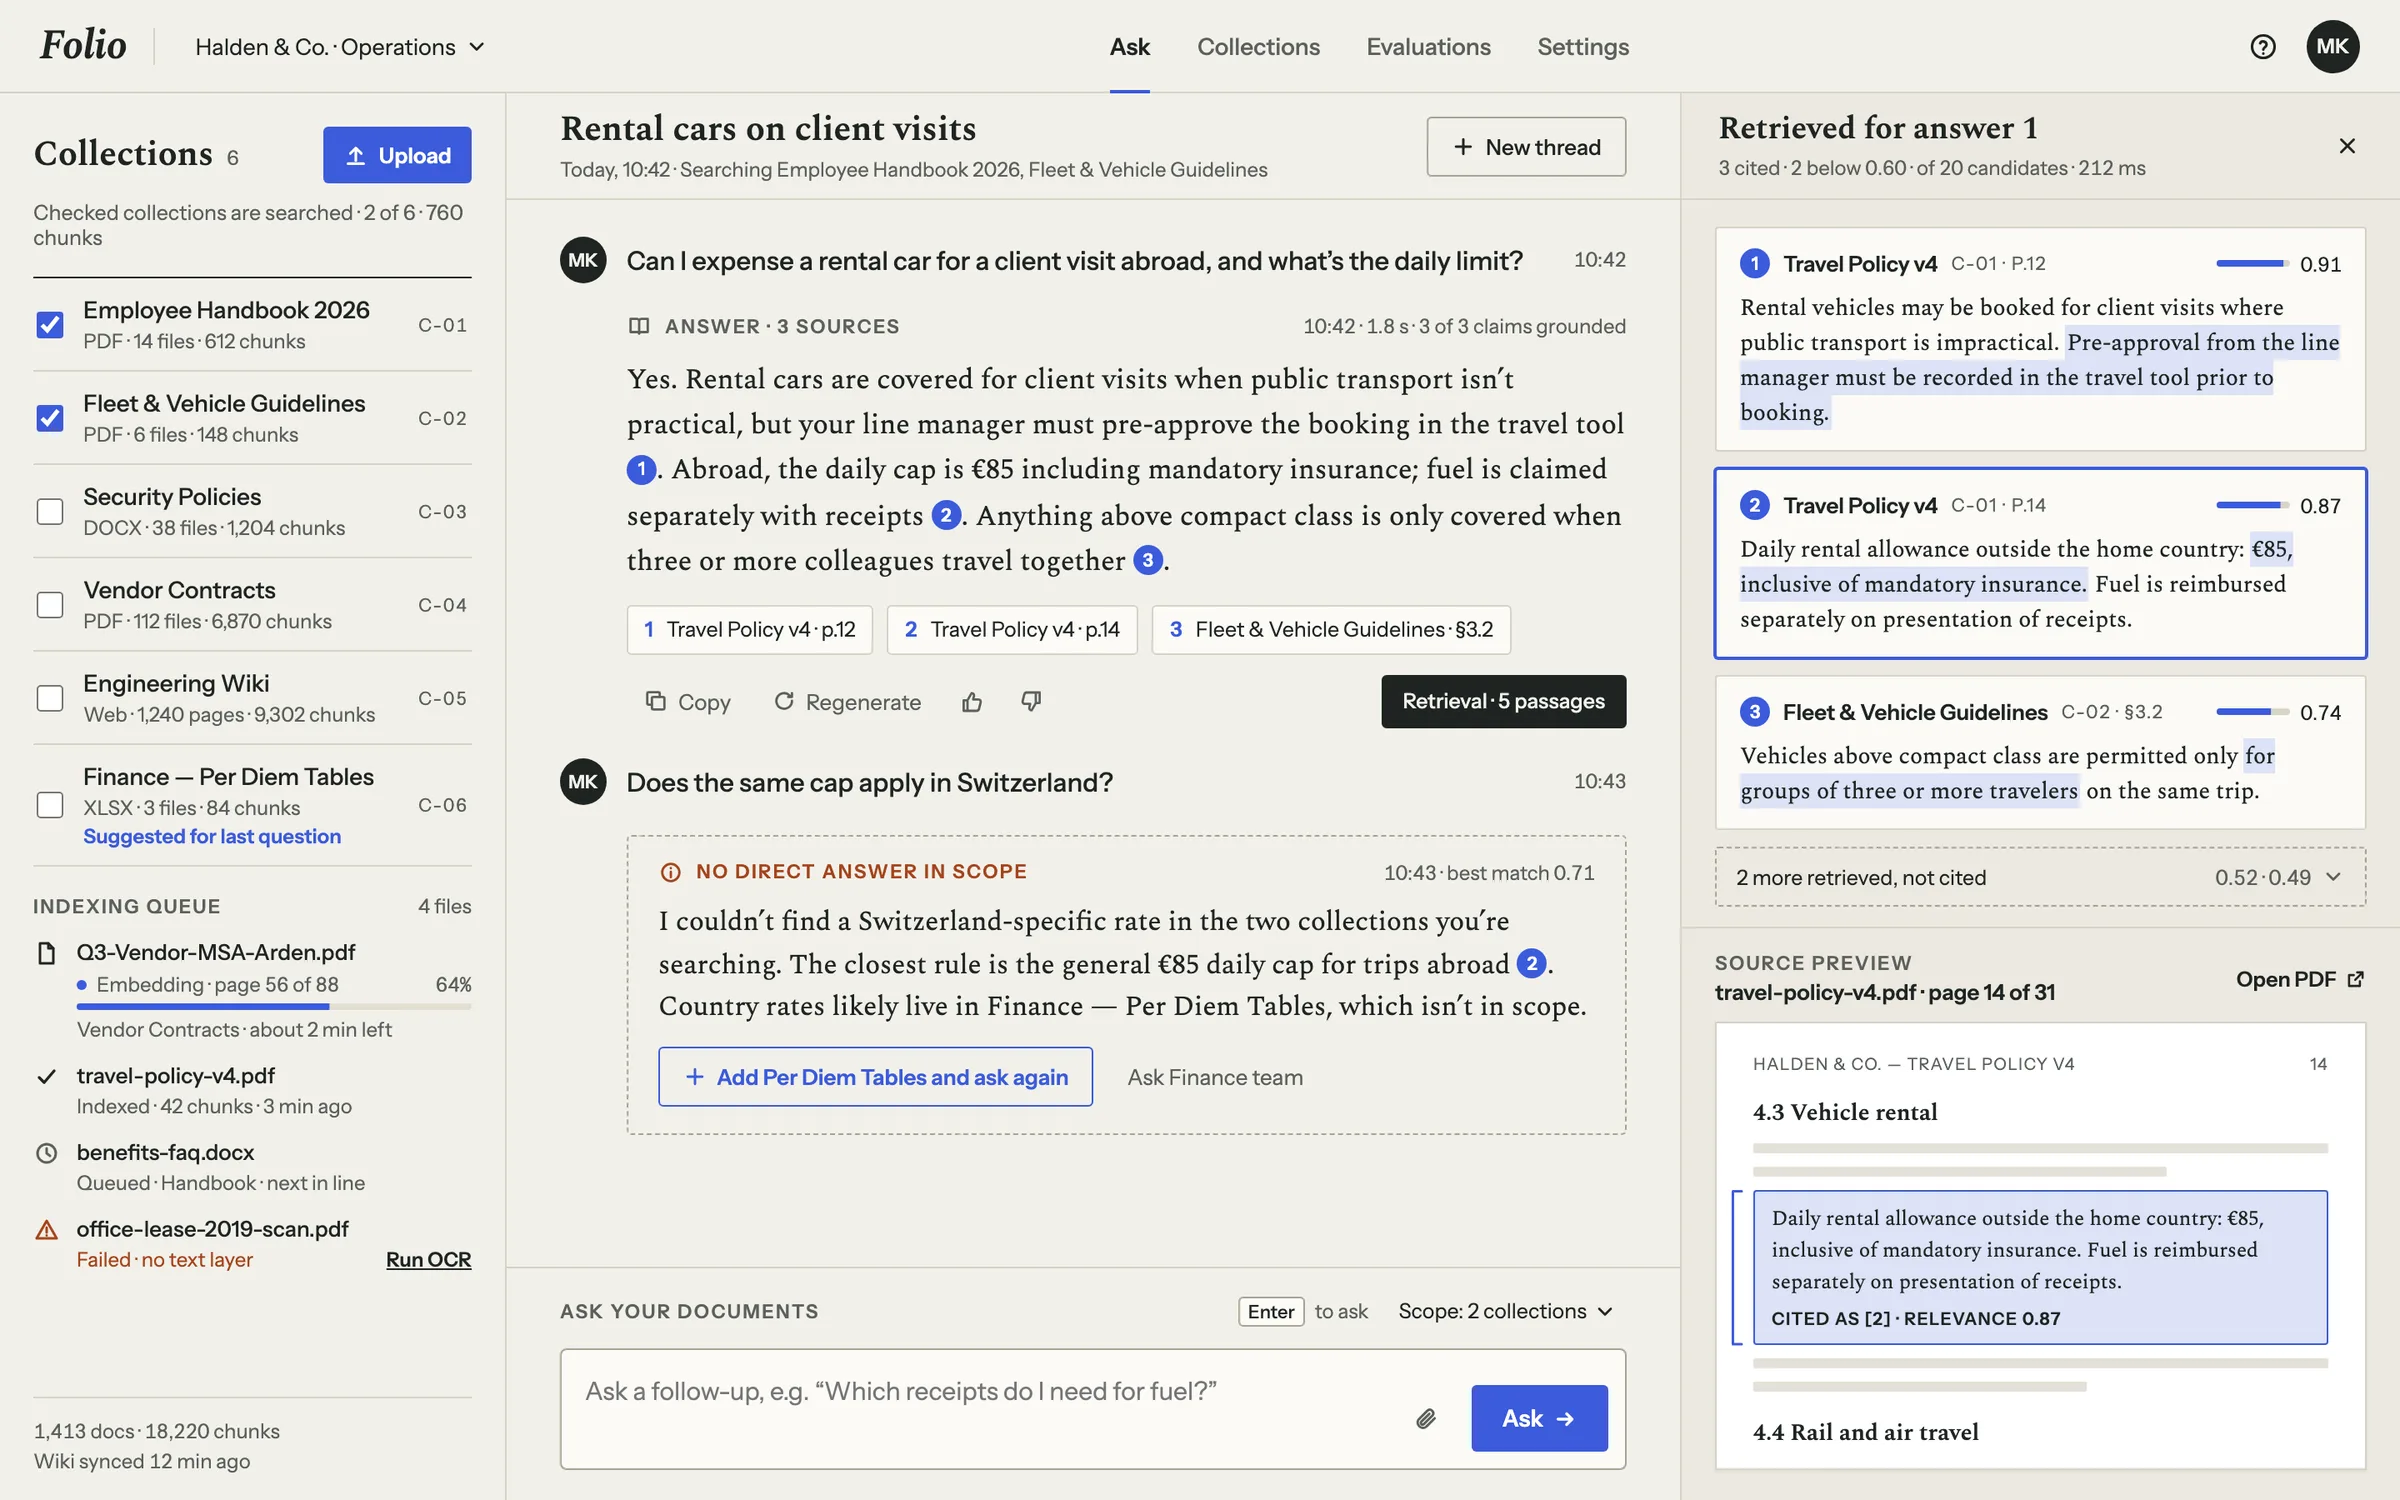This screenshot has width=2400, height=1500.
Task: Uncheck Fleet & Vehicle Guidelines collection
Action: tap(50, 418)
